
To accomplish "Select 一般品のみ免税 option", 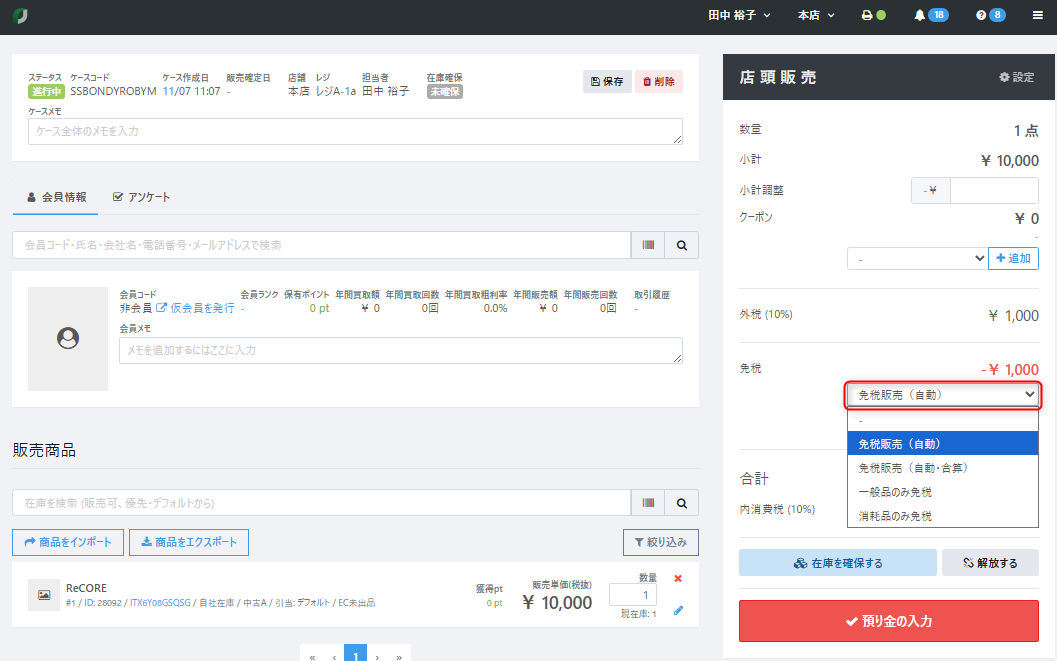I will pos(942,492).
